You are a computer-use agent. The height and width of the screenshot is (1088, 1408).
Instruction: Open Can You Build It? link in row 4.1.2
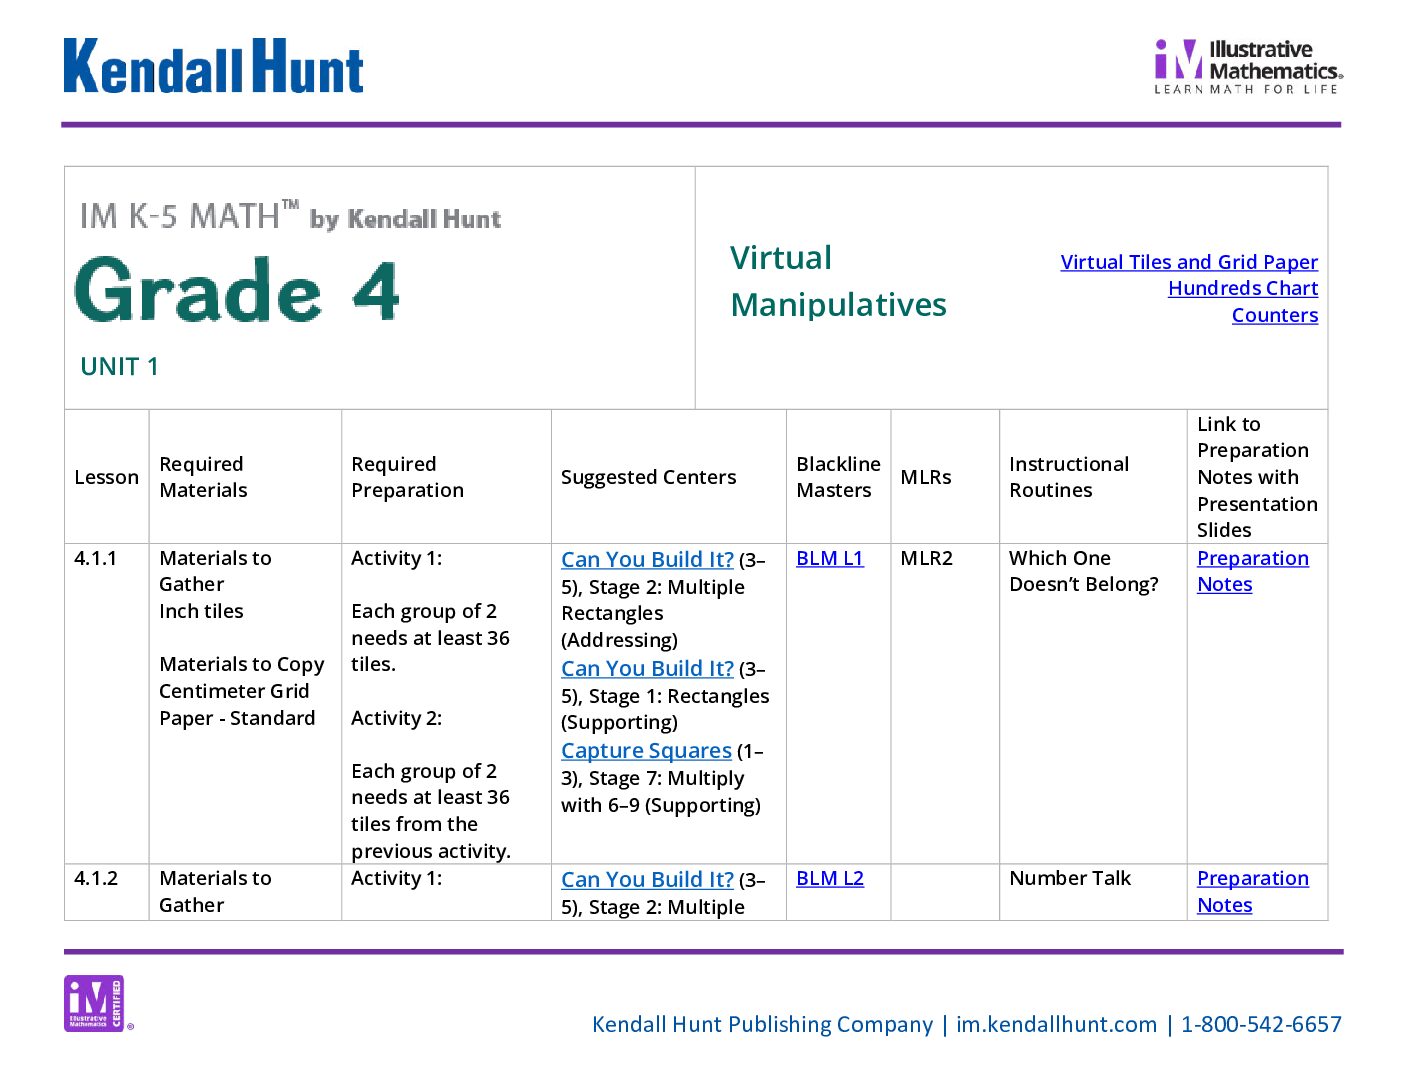(x=647, y=879)
